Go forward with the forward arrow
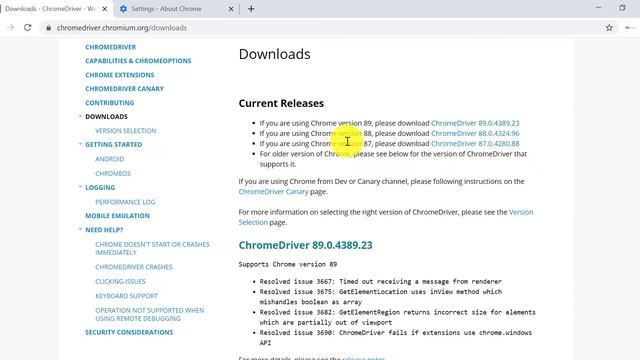 pyautogui.click(x=11, y=28)
